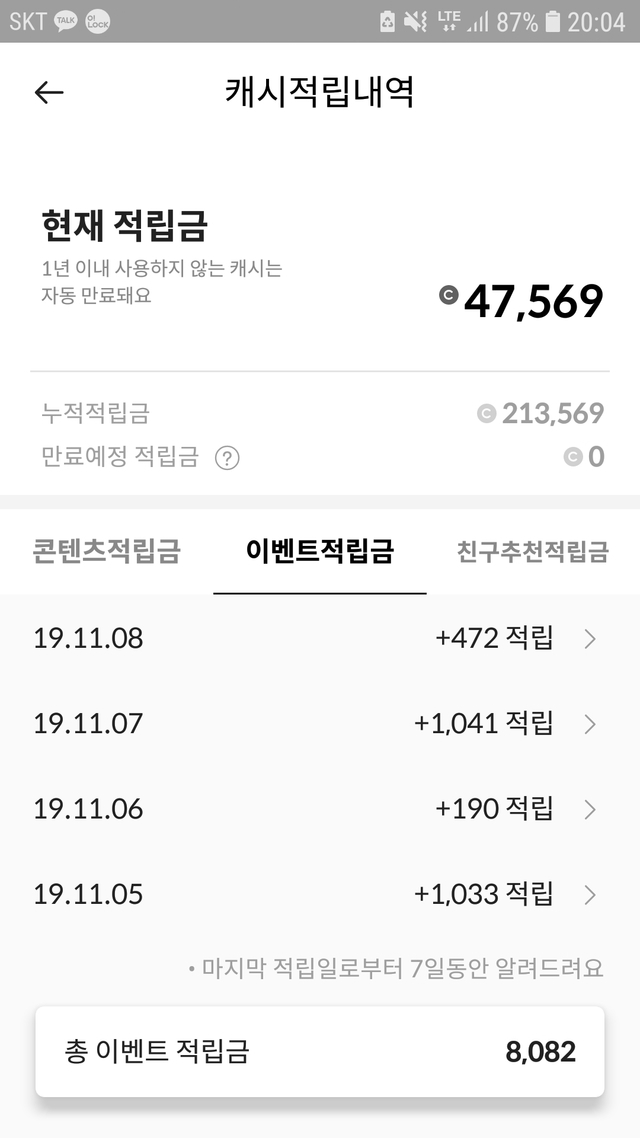Open the expiring cash help question mark
The image size is (640, 1138).
click(x=228, y=458)
